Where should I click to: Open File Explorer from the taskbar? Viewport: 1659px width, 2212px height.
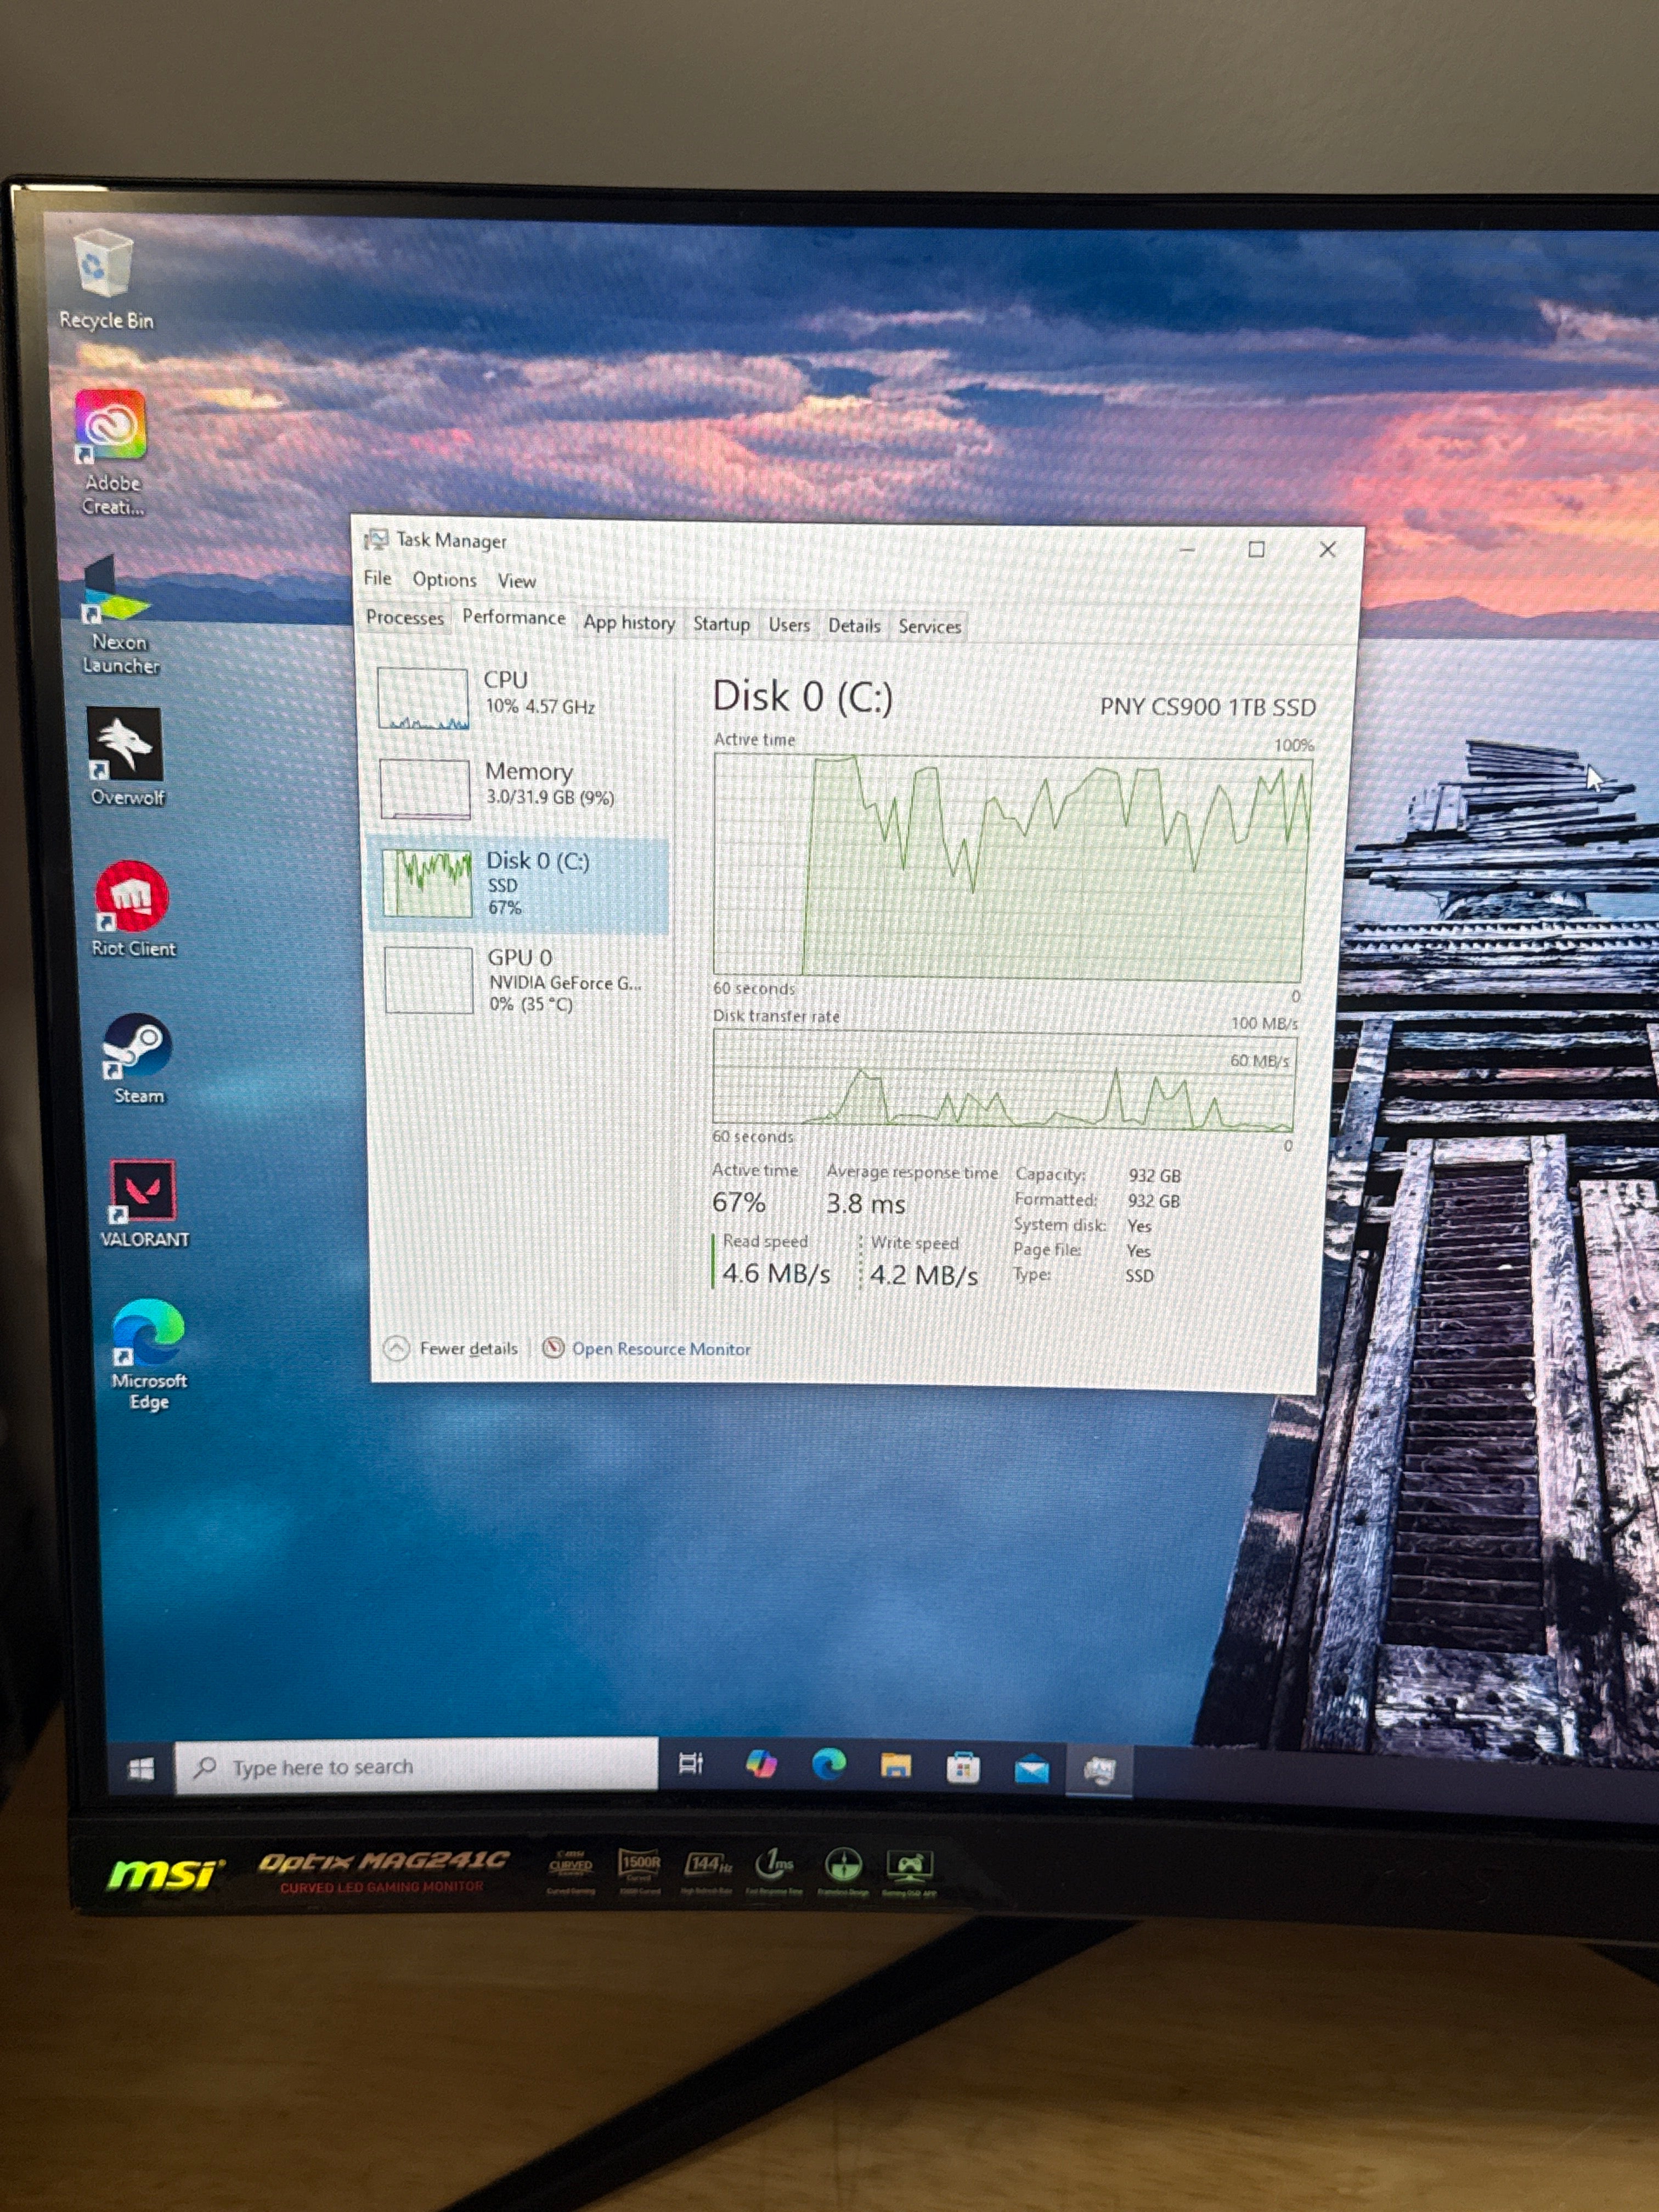pyautogui.click(x=895, y=1767)
